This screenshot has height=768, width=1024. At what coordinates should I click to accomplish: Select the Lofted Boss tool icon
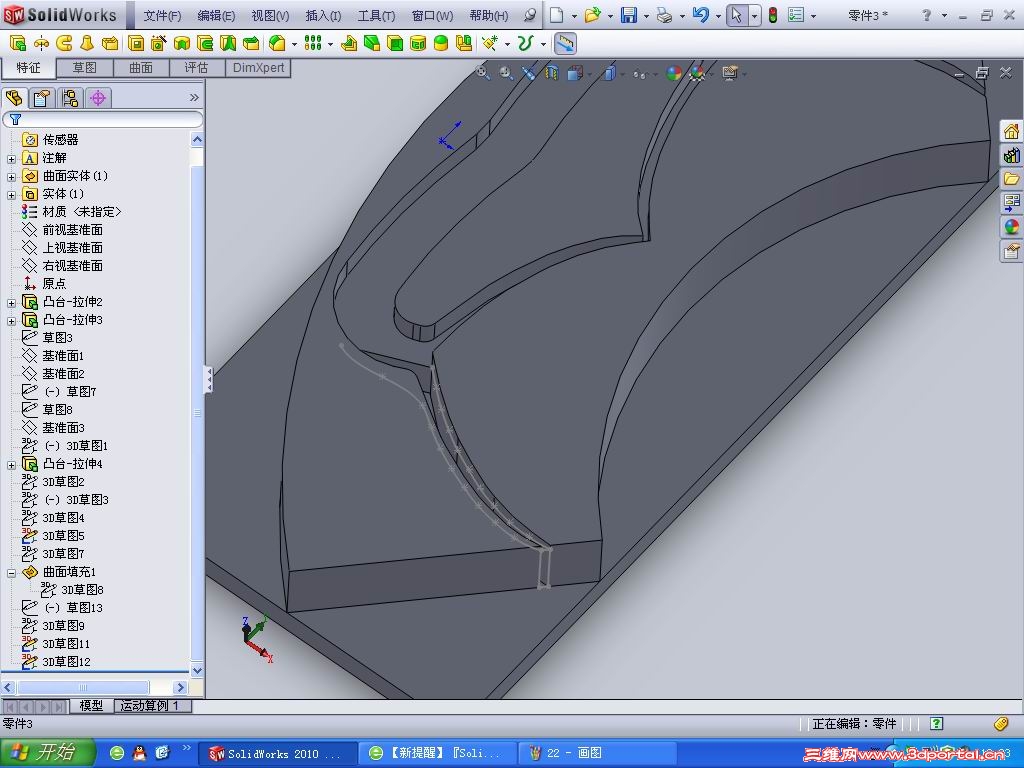coord(87,43)
